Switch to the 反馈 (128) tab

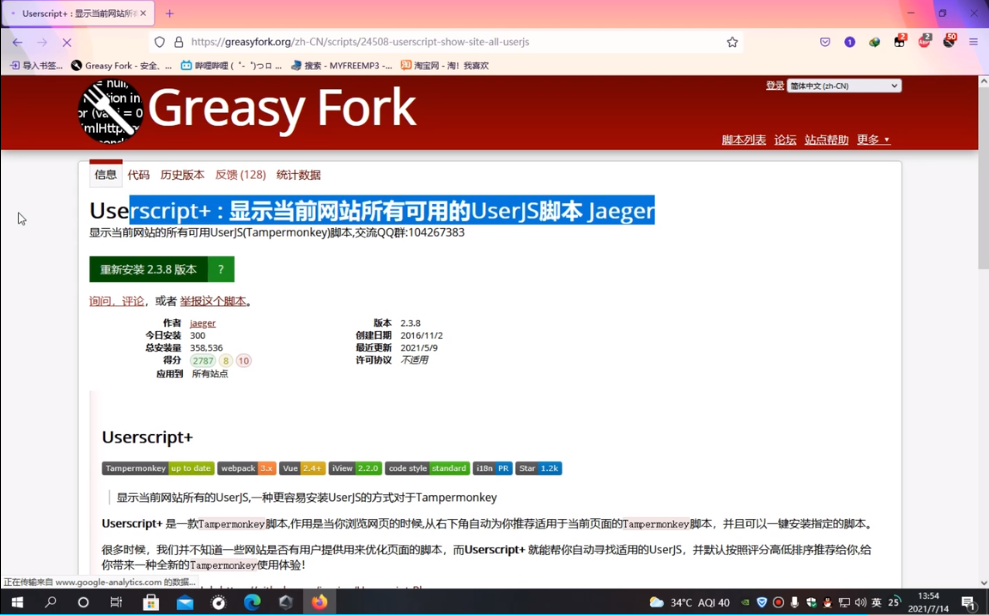pos(240,175)
